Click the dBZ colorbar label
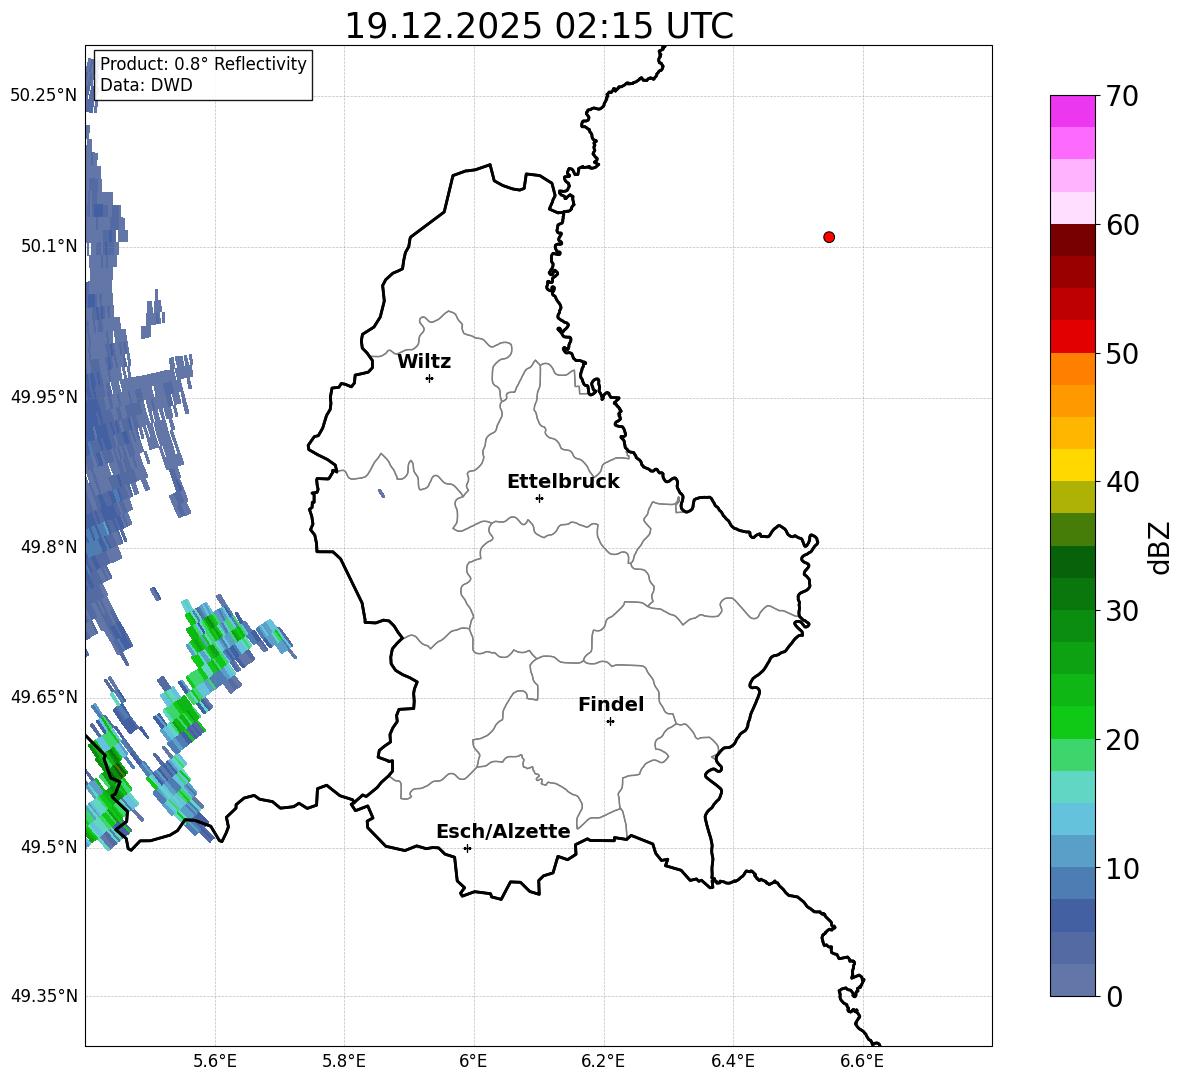 (1158, 548)
